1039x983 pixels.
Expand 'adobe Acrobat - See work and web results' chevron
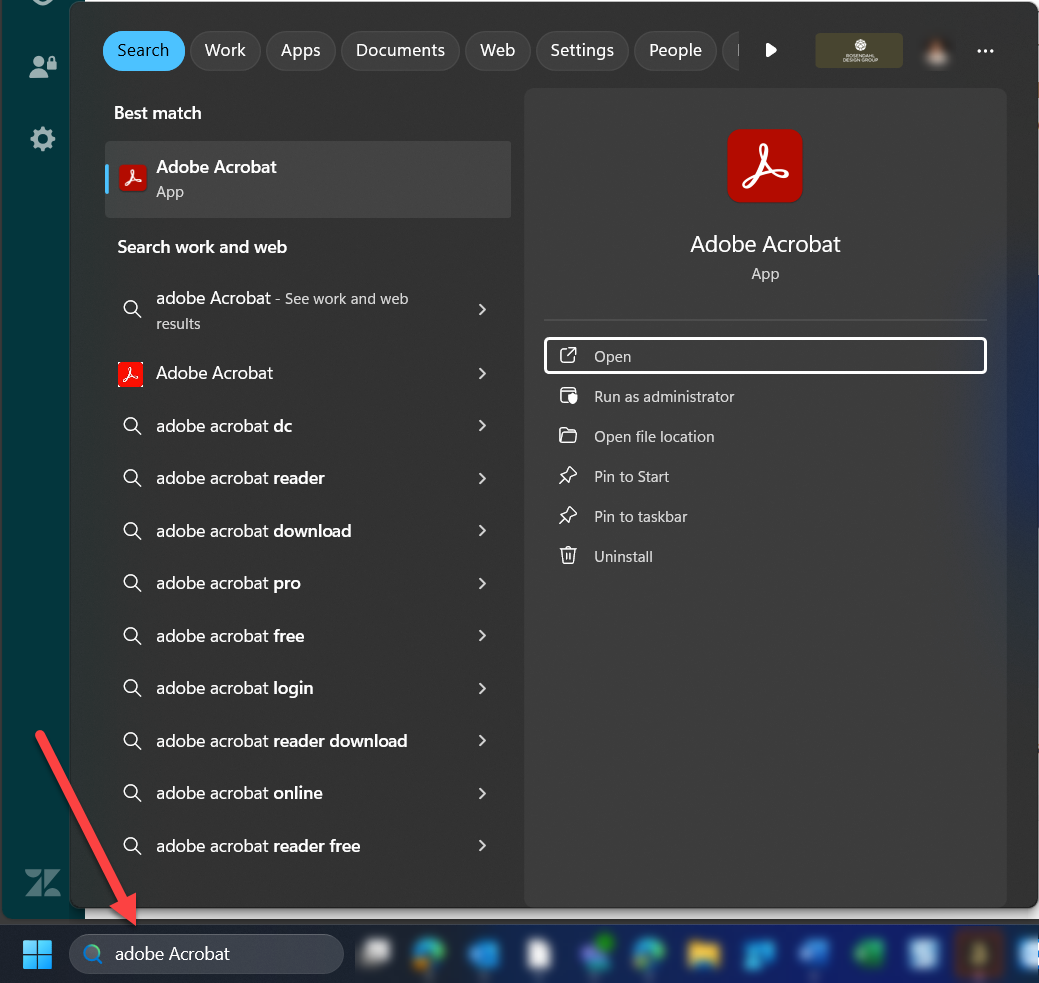pyautogui.click(x=482, y=310)
